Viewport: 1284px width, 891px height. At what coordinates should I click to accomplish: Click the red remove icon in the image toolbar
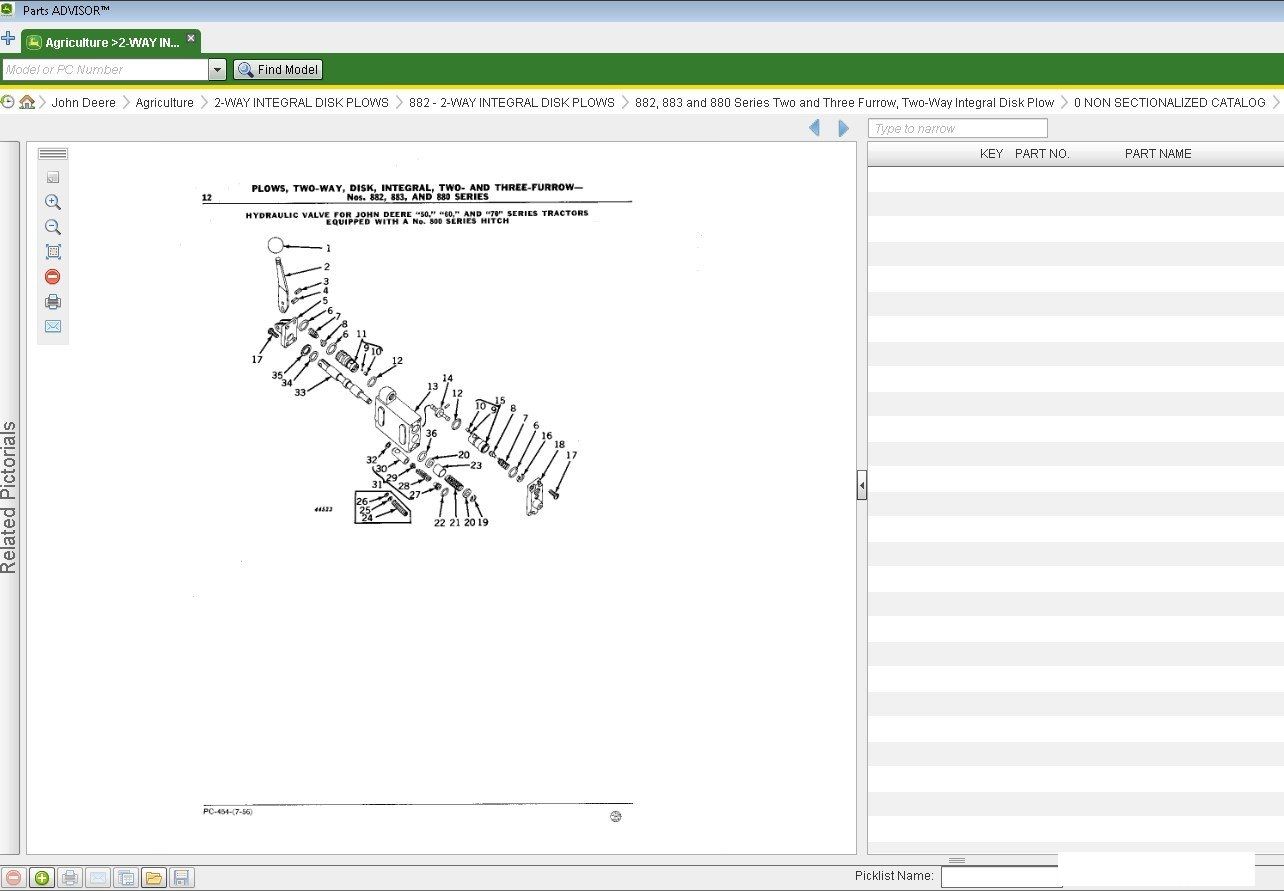pyautogui.click(x=53, y=277)
